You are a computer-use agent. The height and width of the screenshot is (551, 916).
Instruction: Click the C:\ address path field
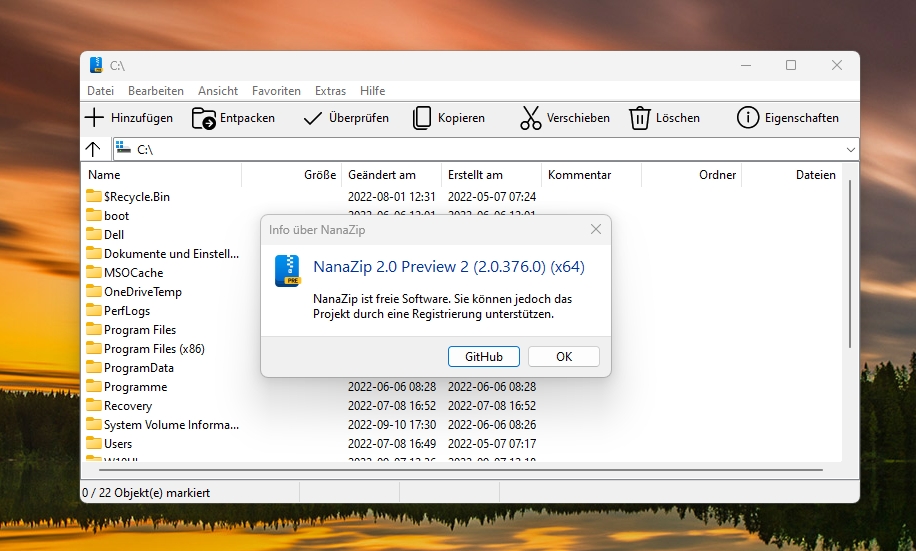[485, 150]
